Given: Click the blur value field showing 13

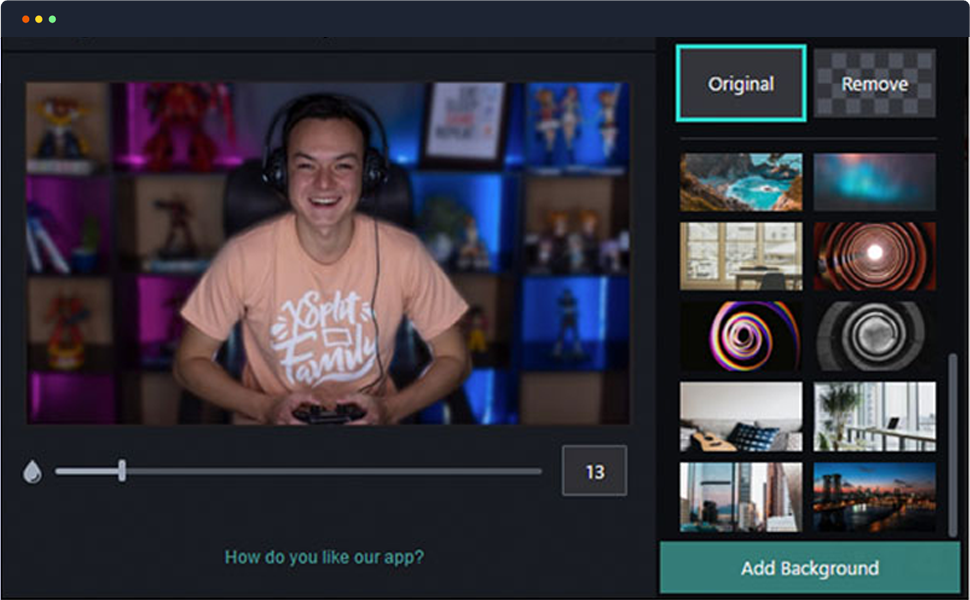Looking at the screenshot, I should coord(594,471).
